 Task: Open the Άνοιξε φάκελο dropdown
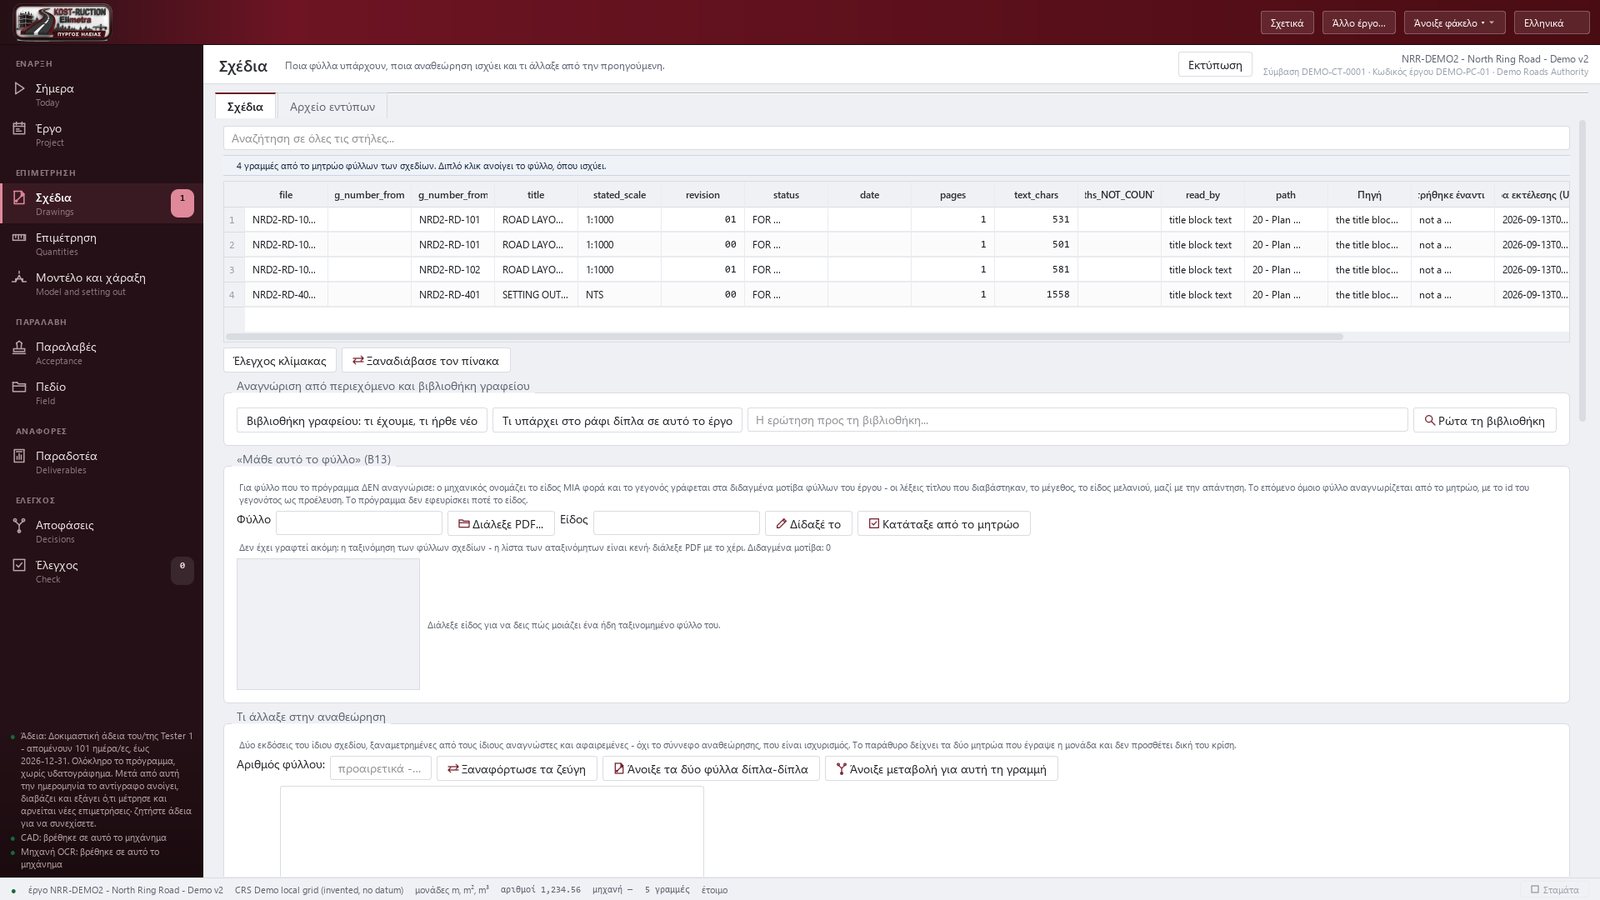pyautogui.click(x=1455, y=23)
